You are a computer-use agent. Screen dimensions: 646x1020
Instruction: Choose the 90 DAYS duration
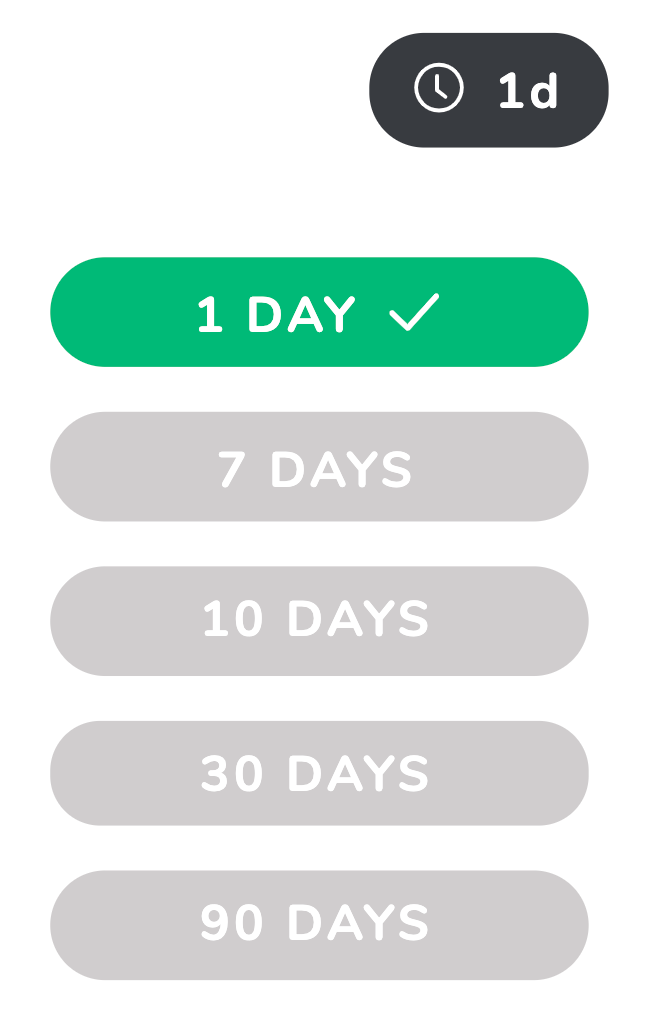coord(319,925)
